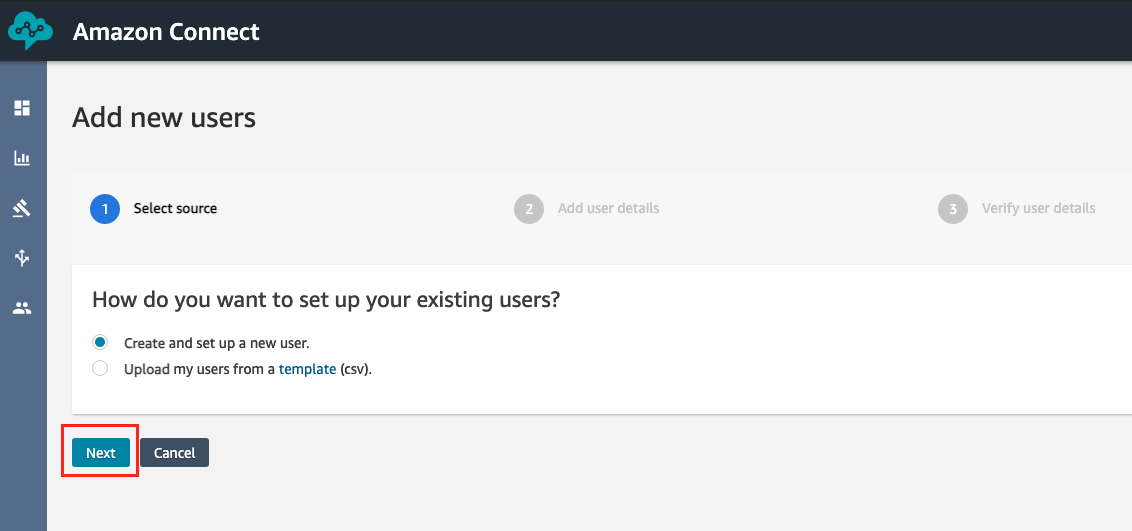The width and height of the screenshot is (1132, 531).
Task: Click the 'Add new users' heading
Action: click(164, 117)
